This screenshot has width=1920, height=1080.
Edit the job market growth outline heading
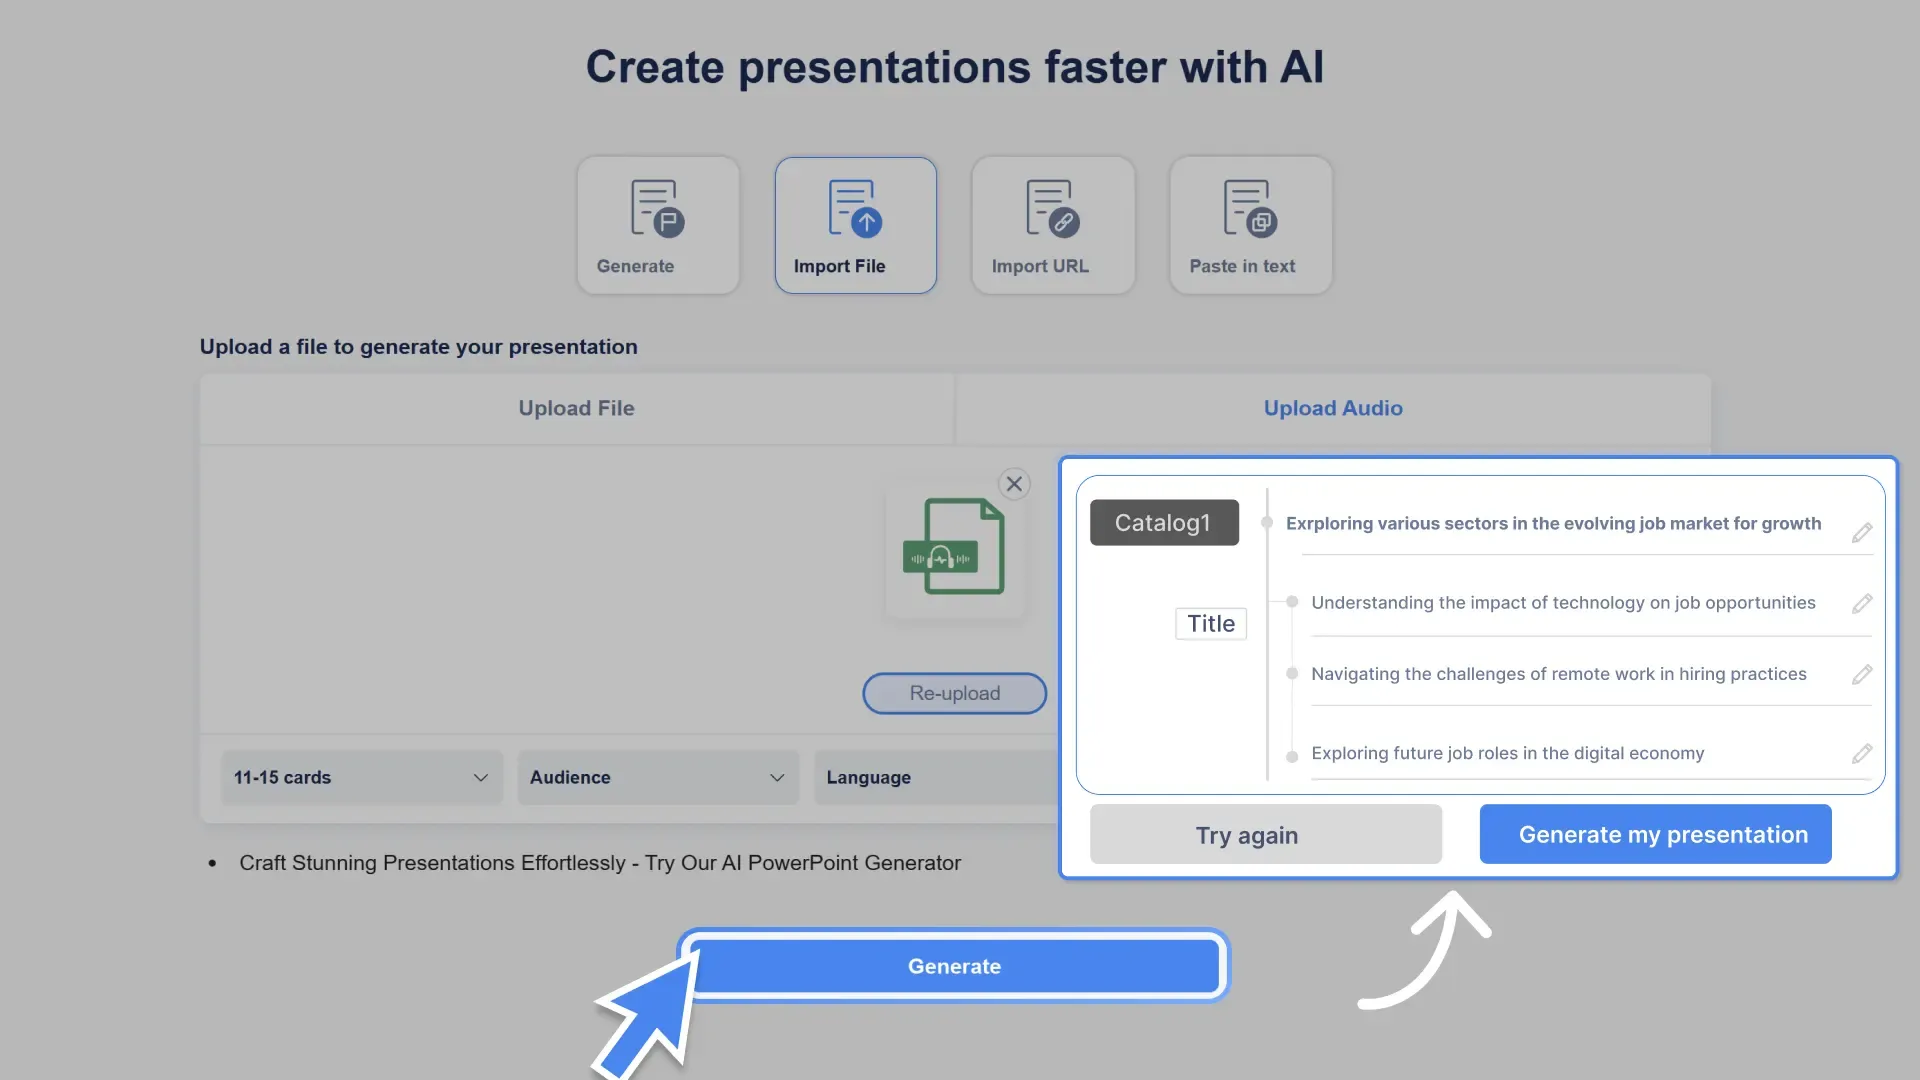point(1862,532)
